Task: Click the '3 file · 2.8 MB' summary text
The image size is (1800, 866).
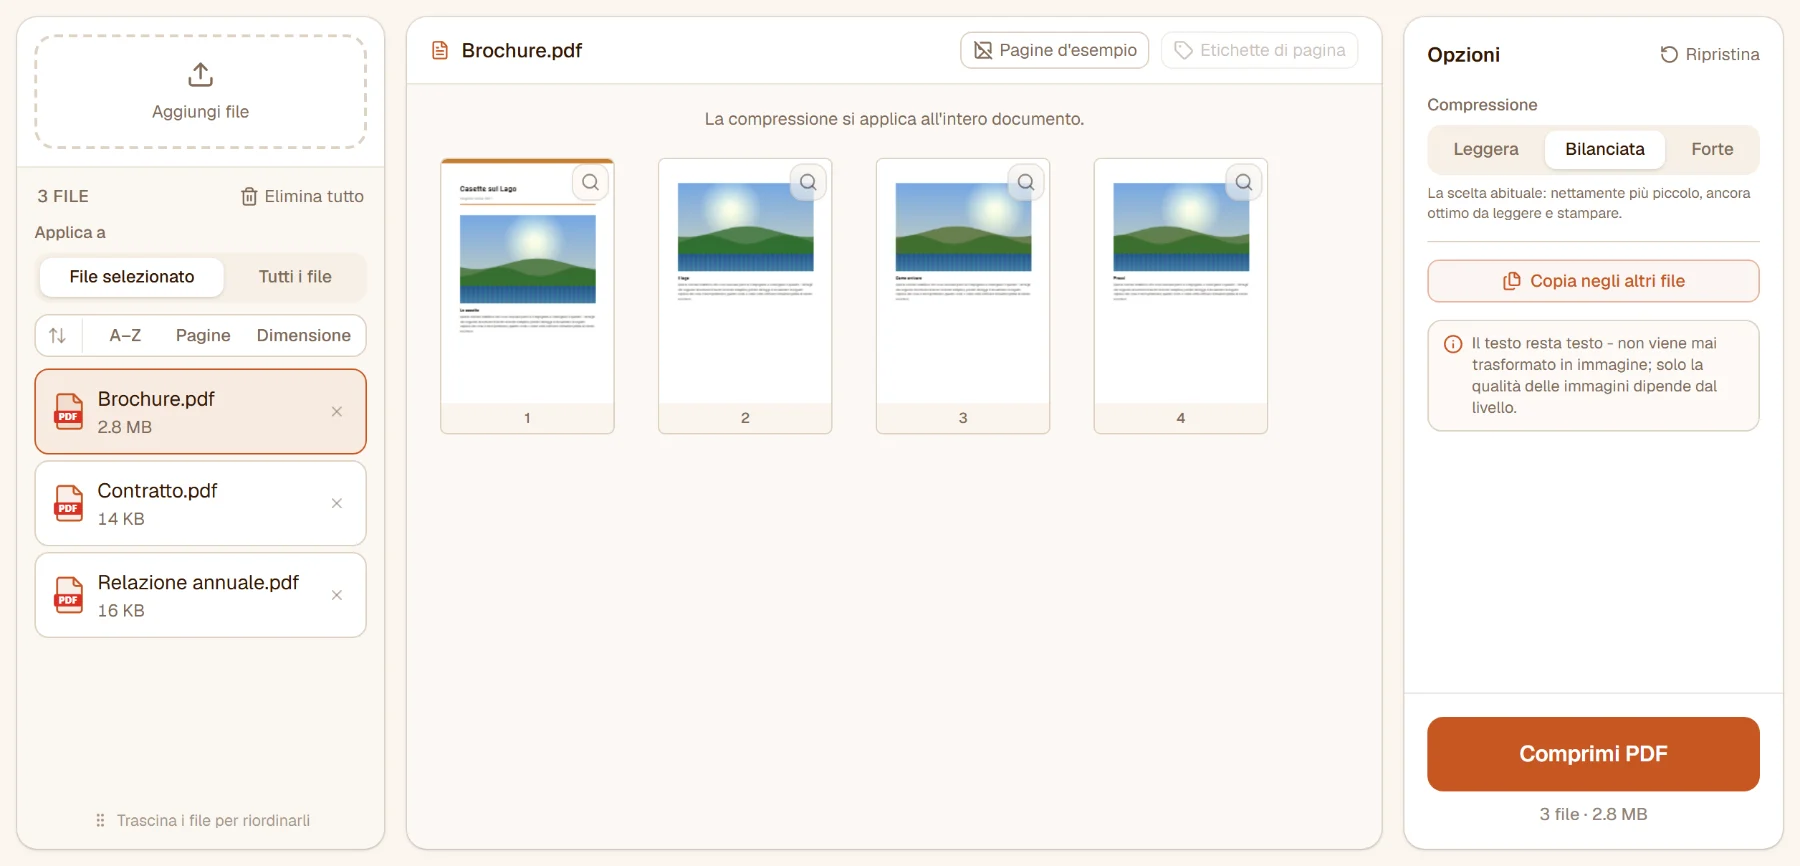Action: pos(1593,815)
